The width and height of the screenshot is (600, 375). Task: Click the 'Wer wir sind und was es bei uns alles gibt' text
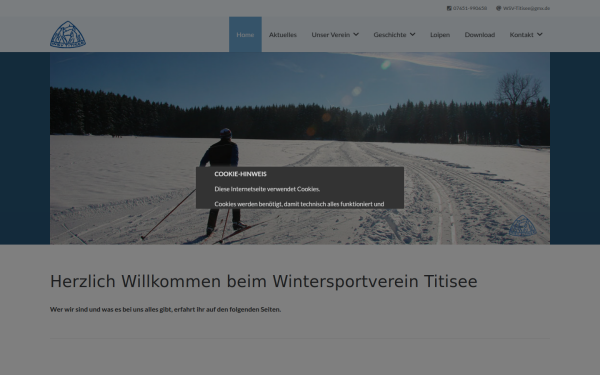click(x=165, y=309)
